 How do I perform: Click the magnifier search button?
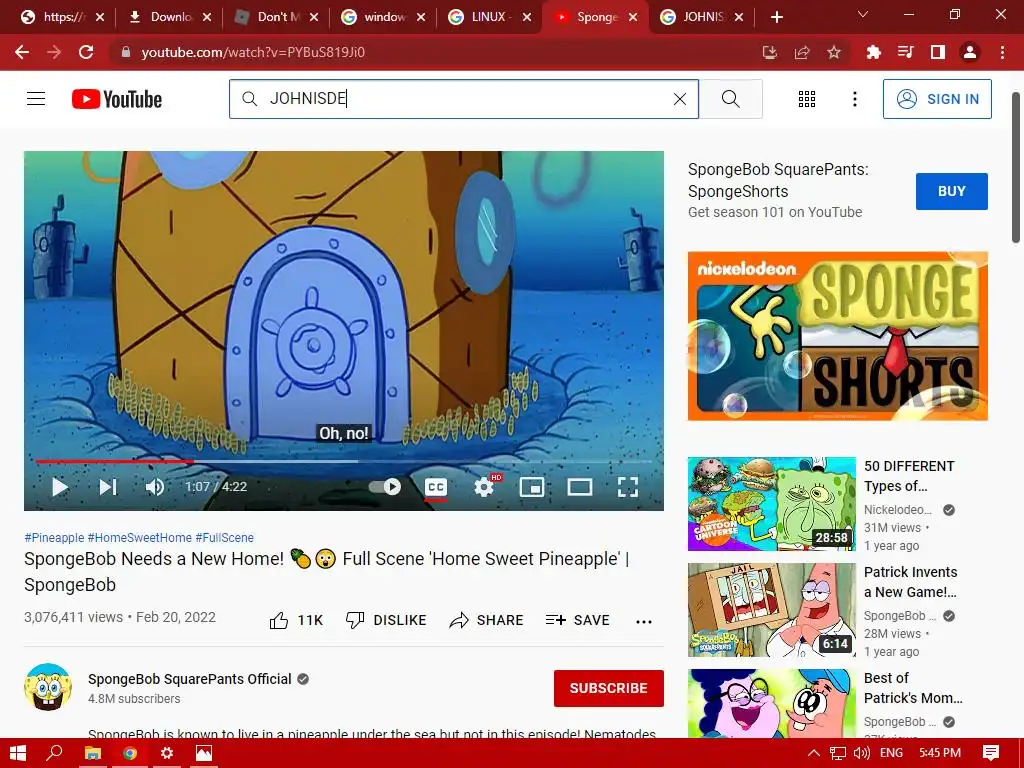[731, 99]
